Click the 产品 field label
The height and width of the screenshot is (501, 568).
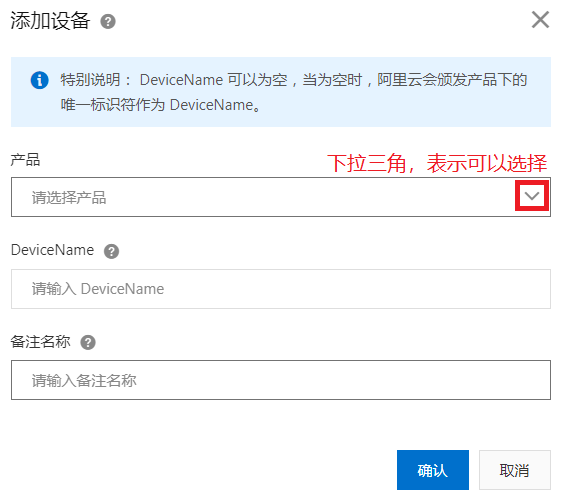25,160
